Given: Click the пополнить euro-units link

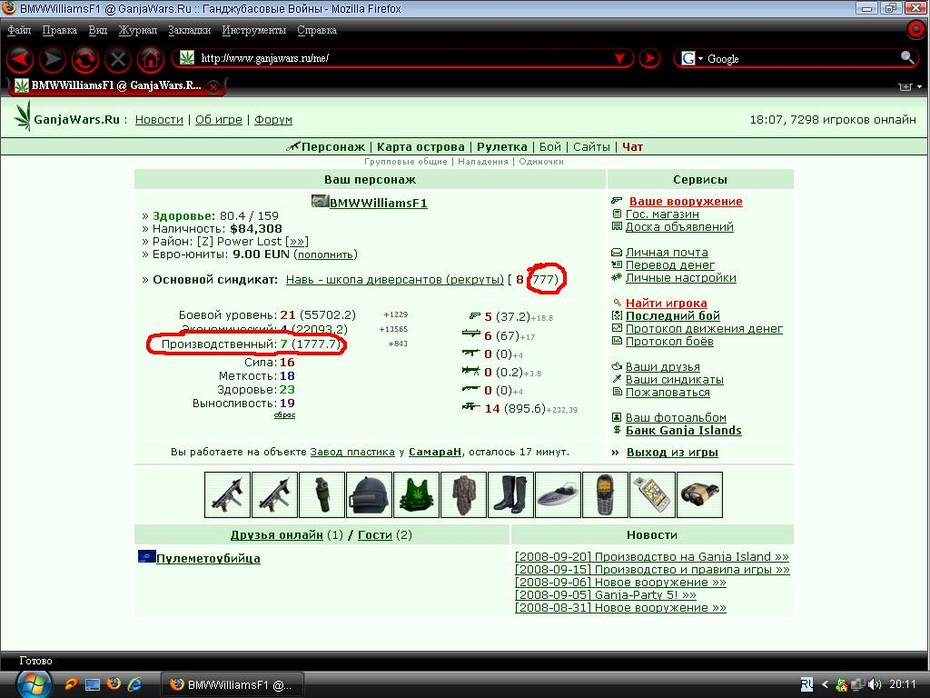Looking at the screenshot, I should 326,255.
